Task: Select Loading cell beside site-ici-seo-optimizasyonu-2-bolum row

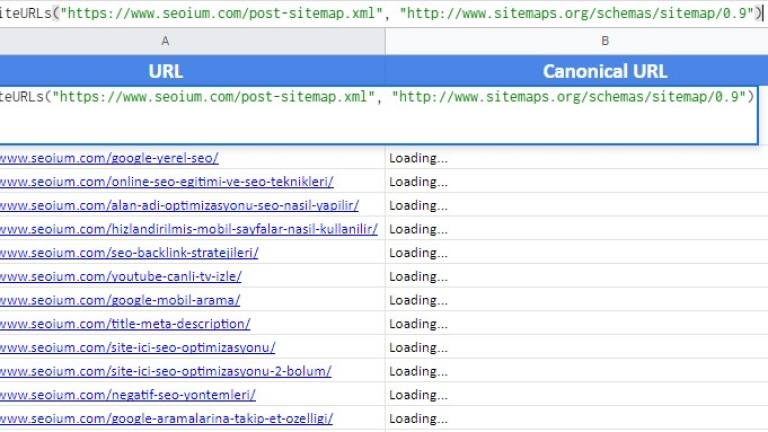Action: 576,371
